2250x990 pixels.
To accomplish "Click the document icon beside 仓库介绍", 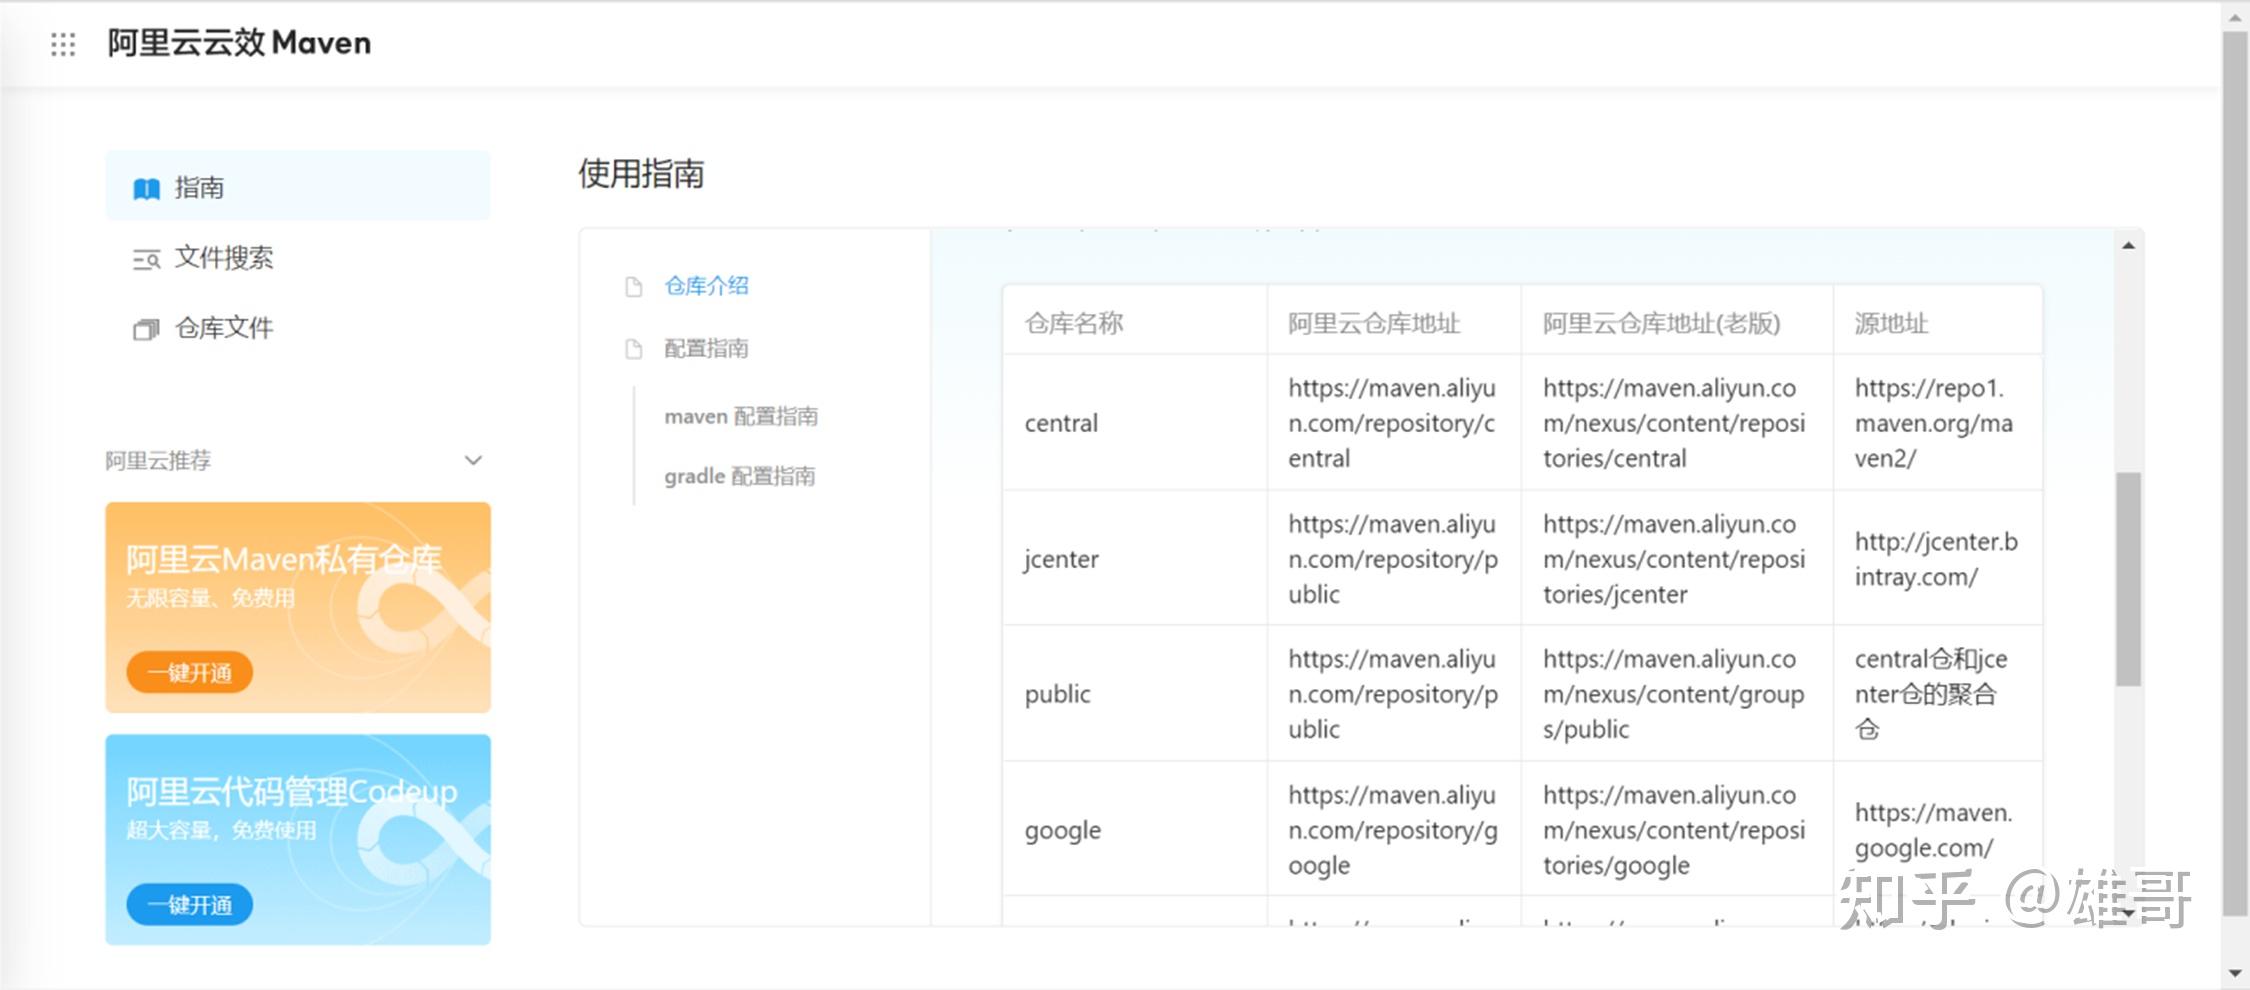I will coord(633,287).
